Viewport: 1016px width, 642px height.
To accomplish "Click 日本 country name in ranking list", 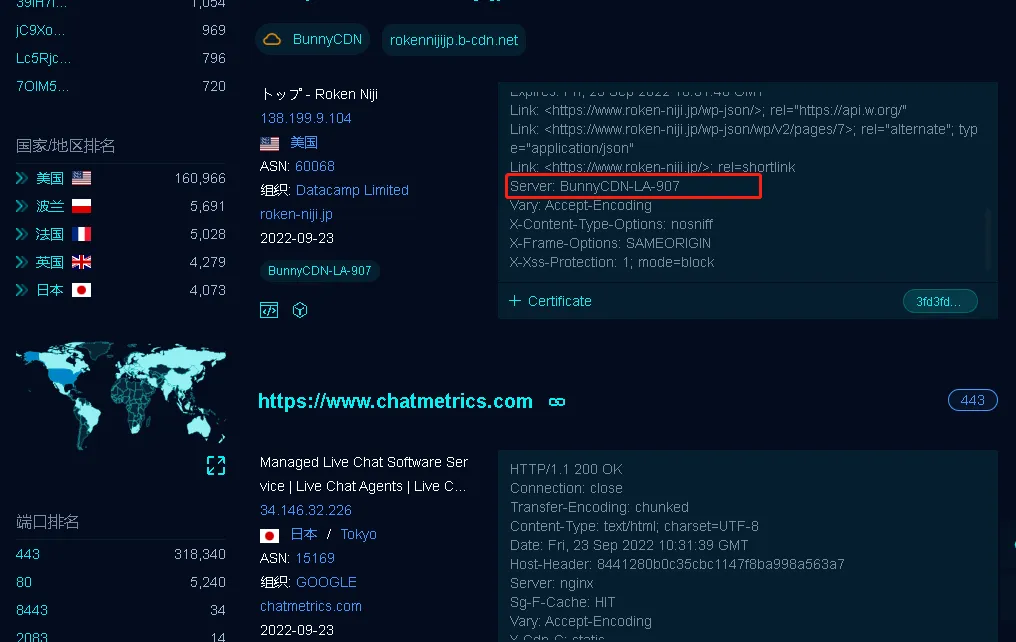I will pos(50,290).
